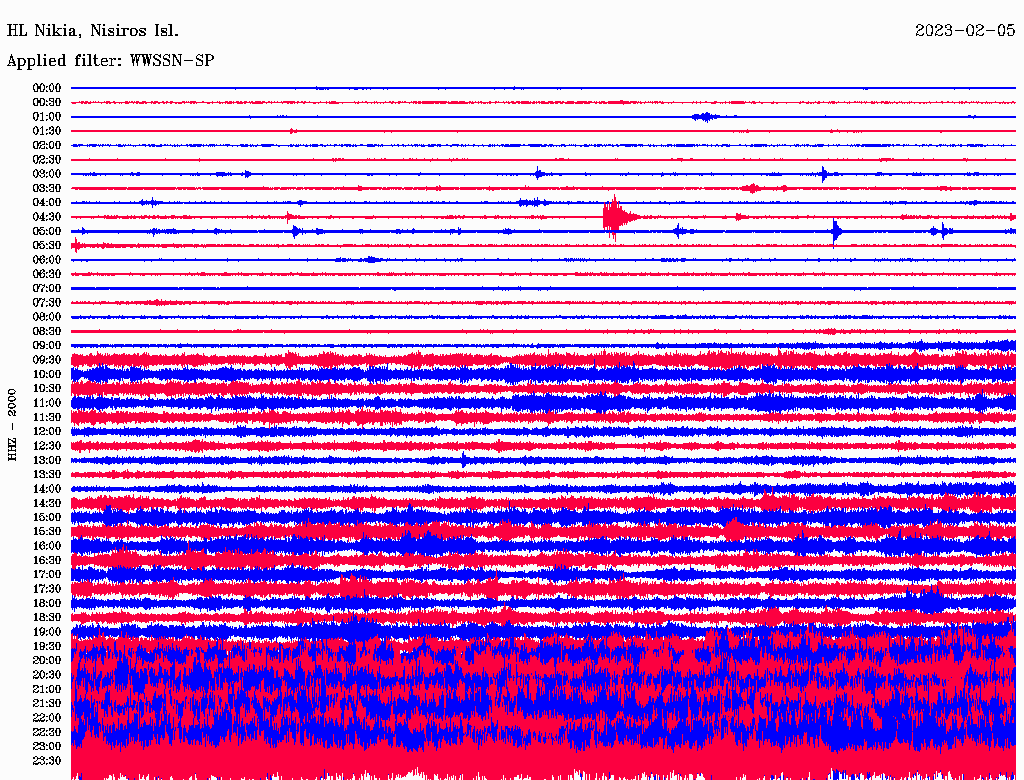Select the 09:30 time label
Image resolution: width=1024 pixels, height=780 pixels.
(x=46, y=360)
